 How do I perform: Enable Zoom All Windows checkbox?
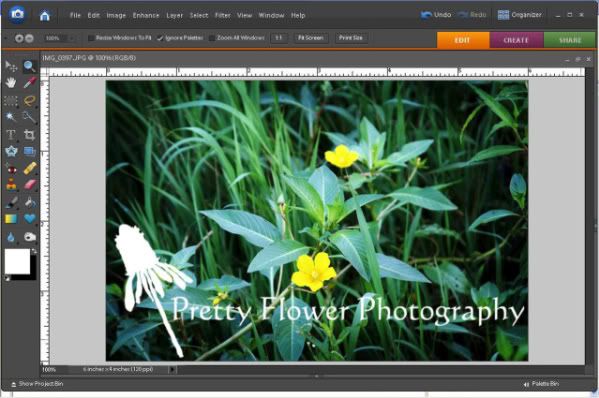212,38
